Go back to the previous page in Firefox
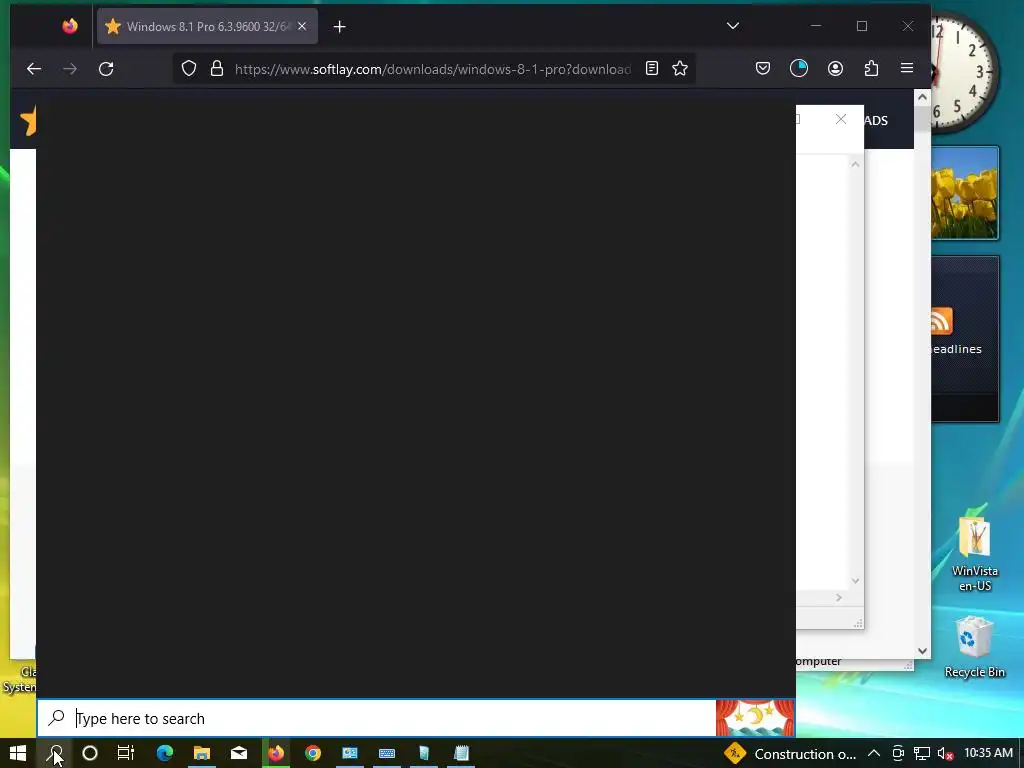The image size is (1024, 768). pos(34,69)
